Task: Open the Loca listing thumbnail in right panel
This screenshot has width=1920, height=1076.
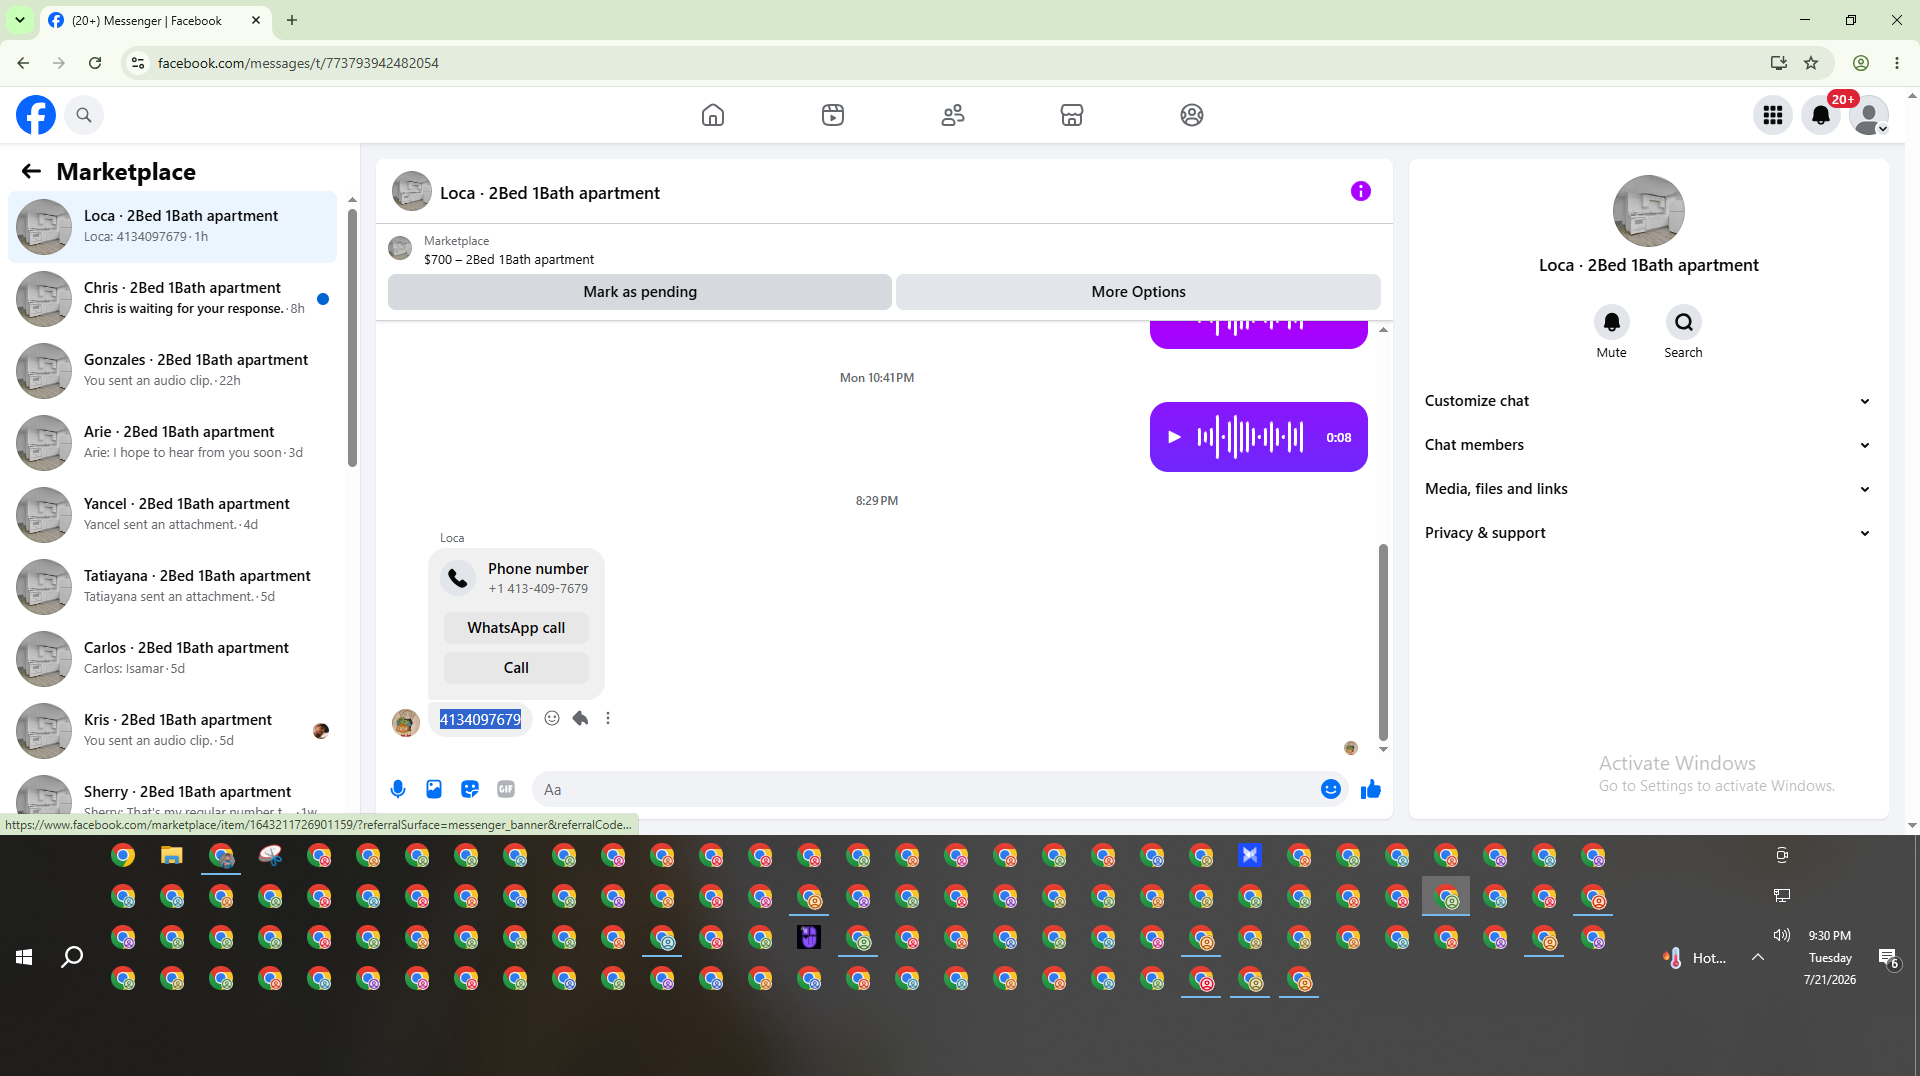Action: (1649, 211)
